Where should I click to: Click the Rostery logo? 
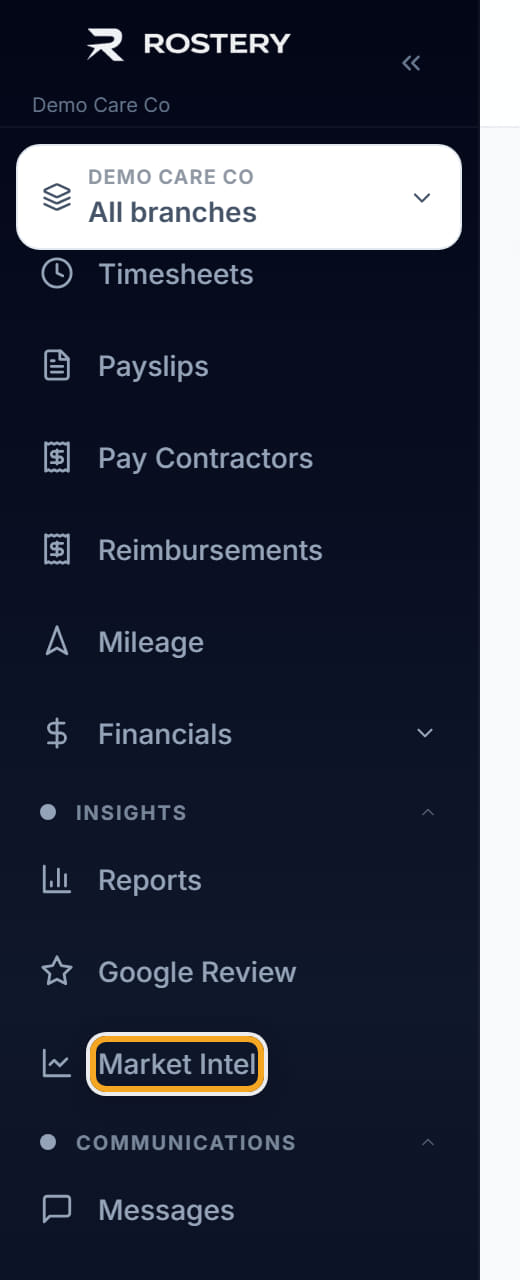point(188,44)
